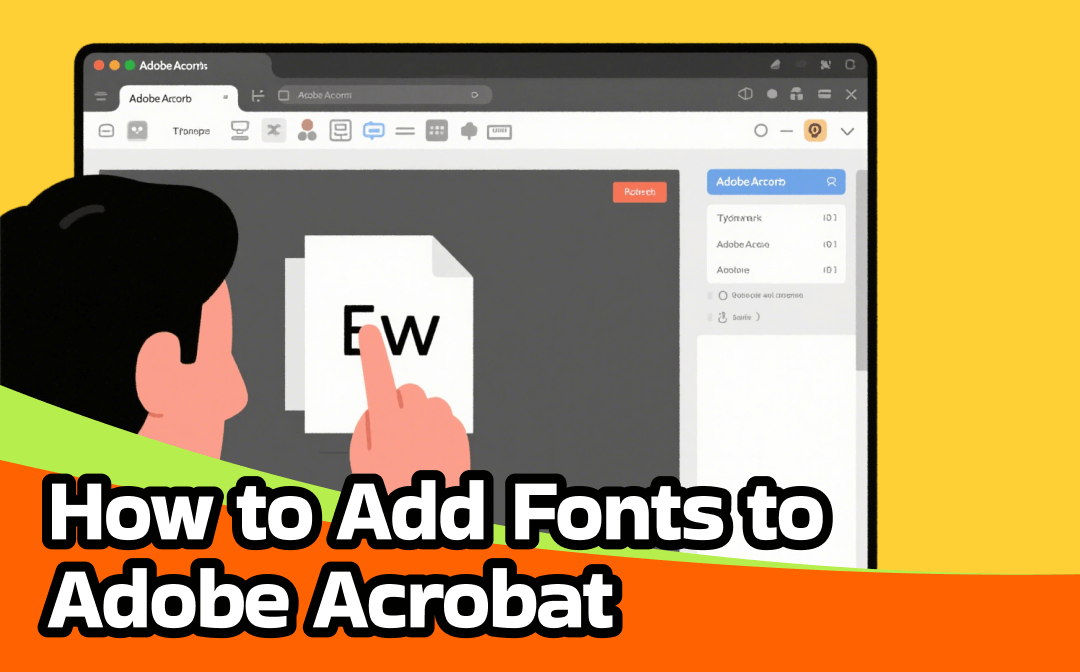Click the two horizontal lines icon
The image size is (1080, 672).
(x=405, y=131)
